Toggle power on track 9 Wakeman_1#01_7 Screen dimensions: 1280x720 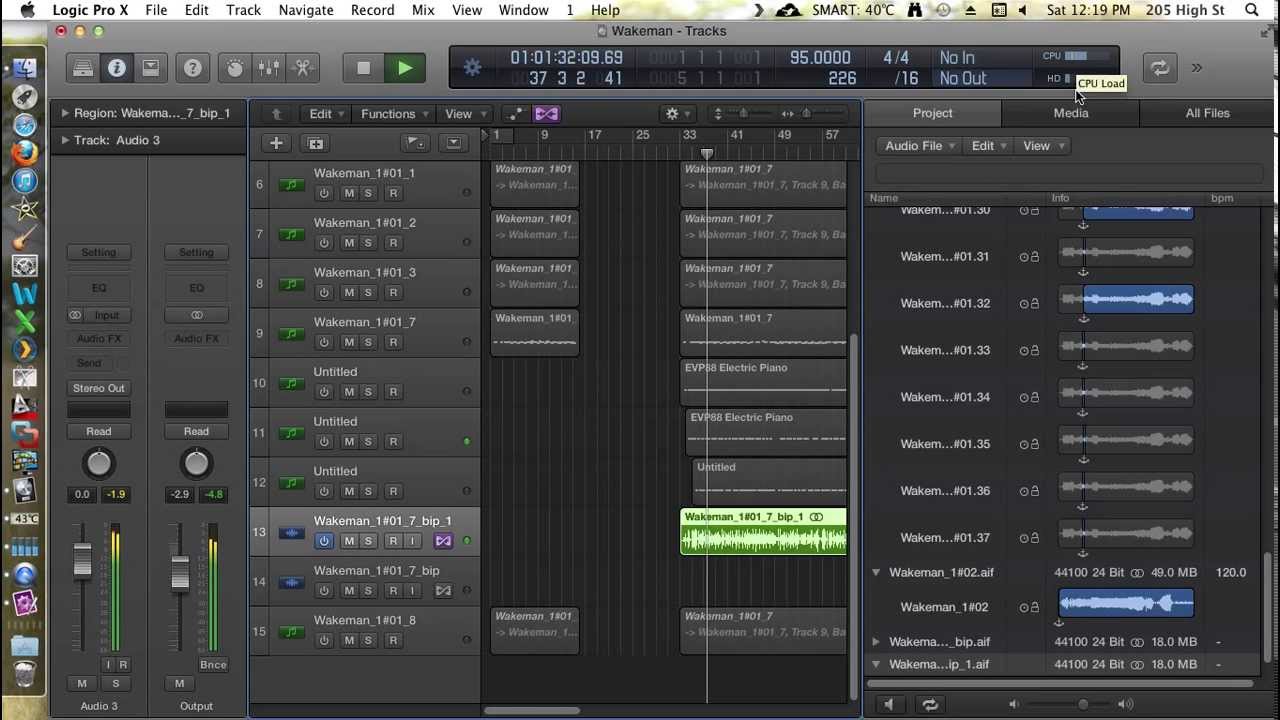tap(324, 342)
